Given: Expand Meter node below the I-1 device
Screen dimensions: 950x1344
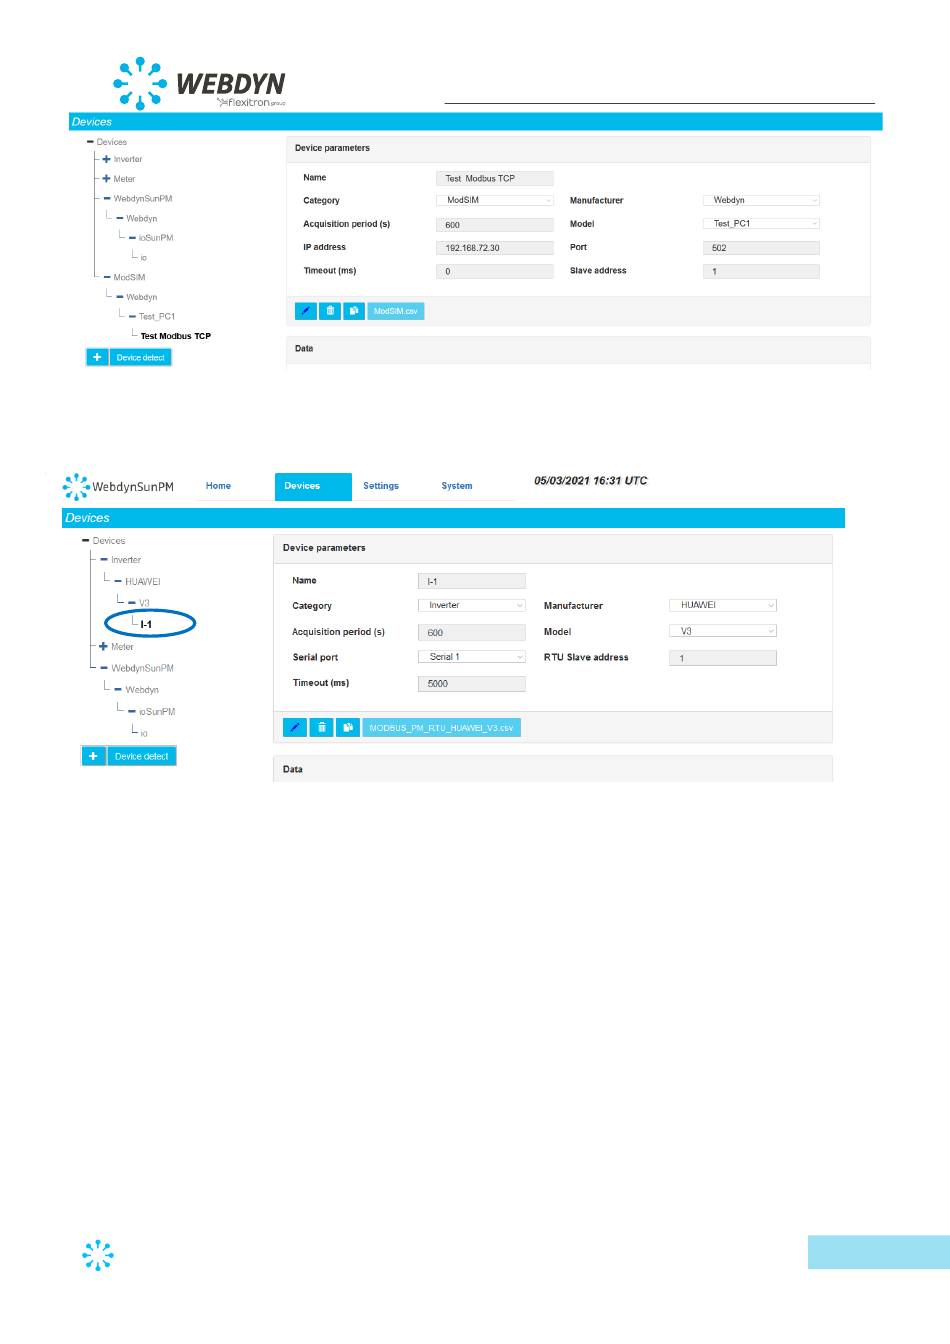Looking at the screenshot, I should point(103,647).
